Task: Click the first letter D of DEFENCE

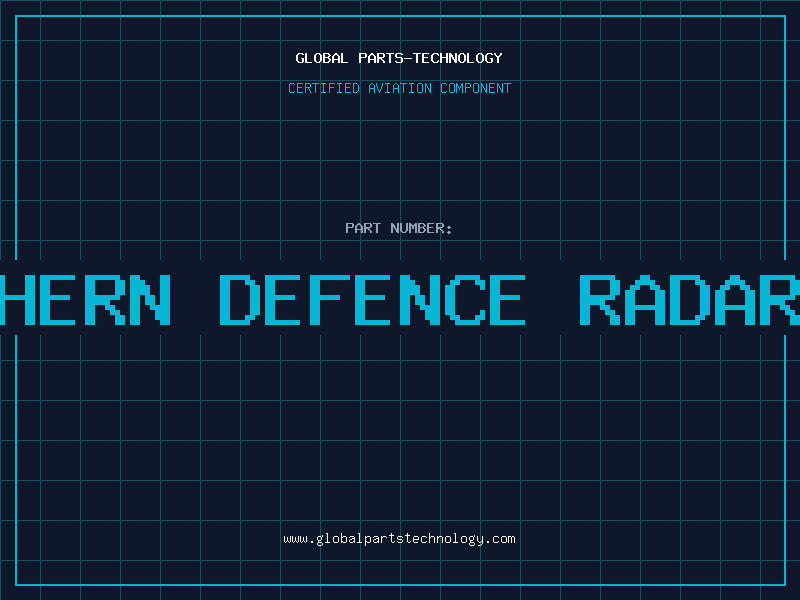Action: 238,300
